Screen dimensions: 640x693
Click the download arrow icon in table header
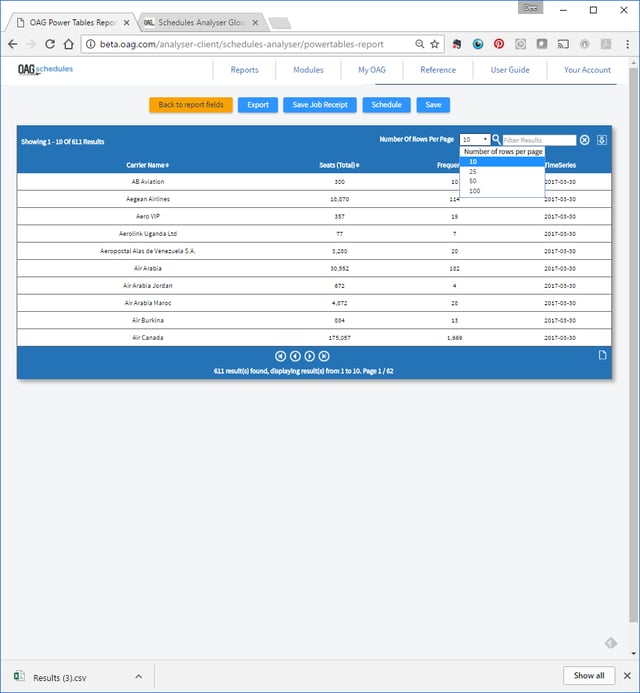tap(602, 140)
